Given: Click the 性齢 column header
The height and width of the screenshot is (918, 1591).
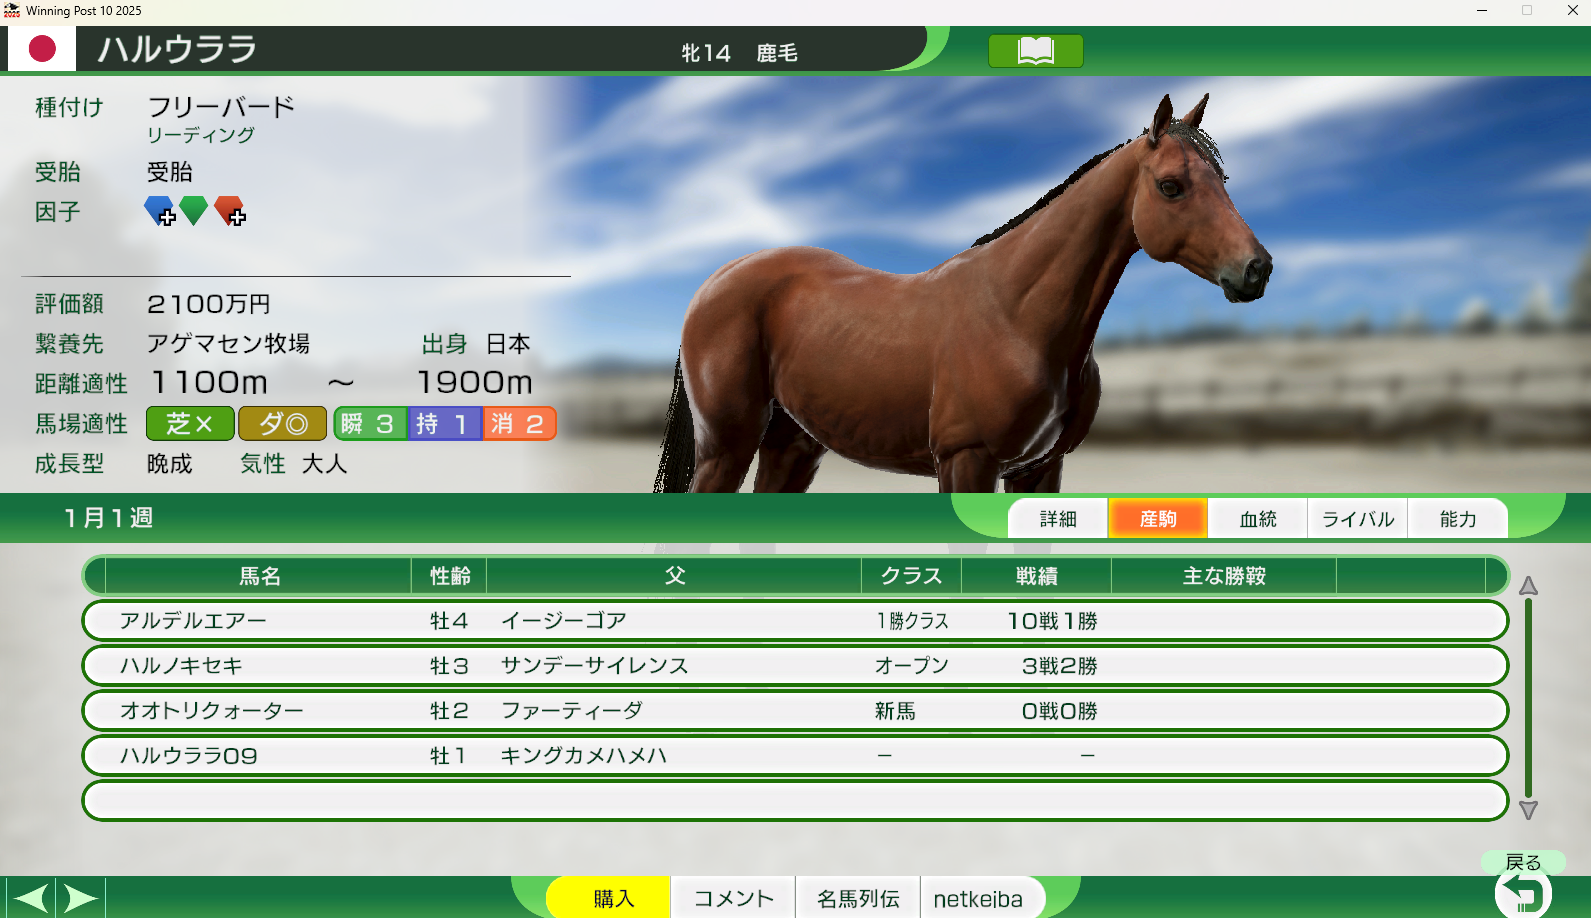Looking at the screenshot, I should pos(450,576).
